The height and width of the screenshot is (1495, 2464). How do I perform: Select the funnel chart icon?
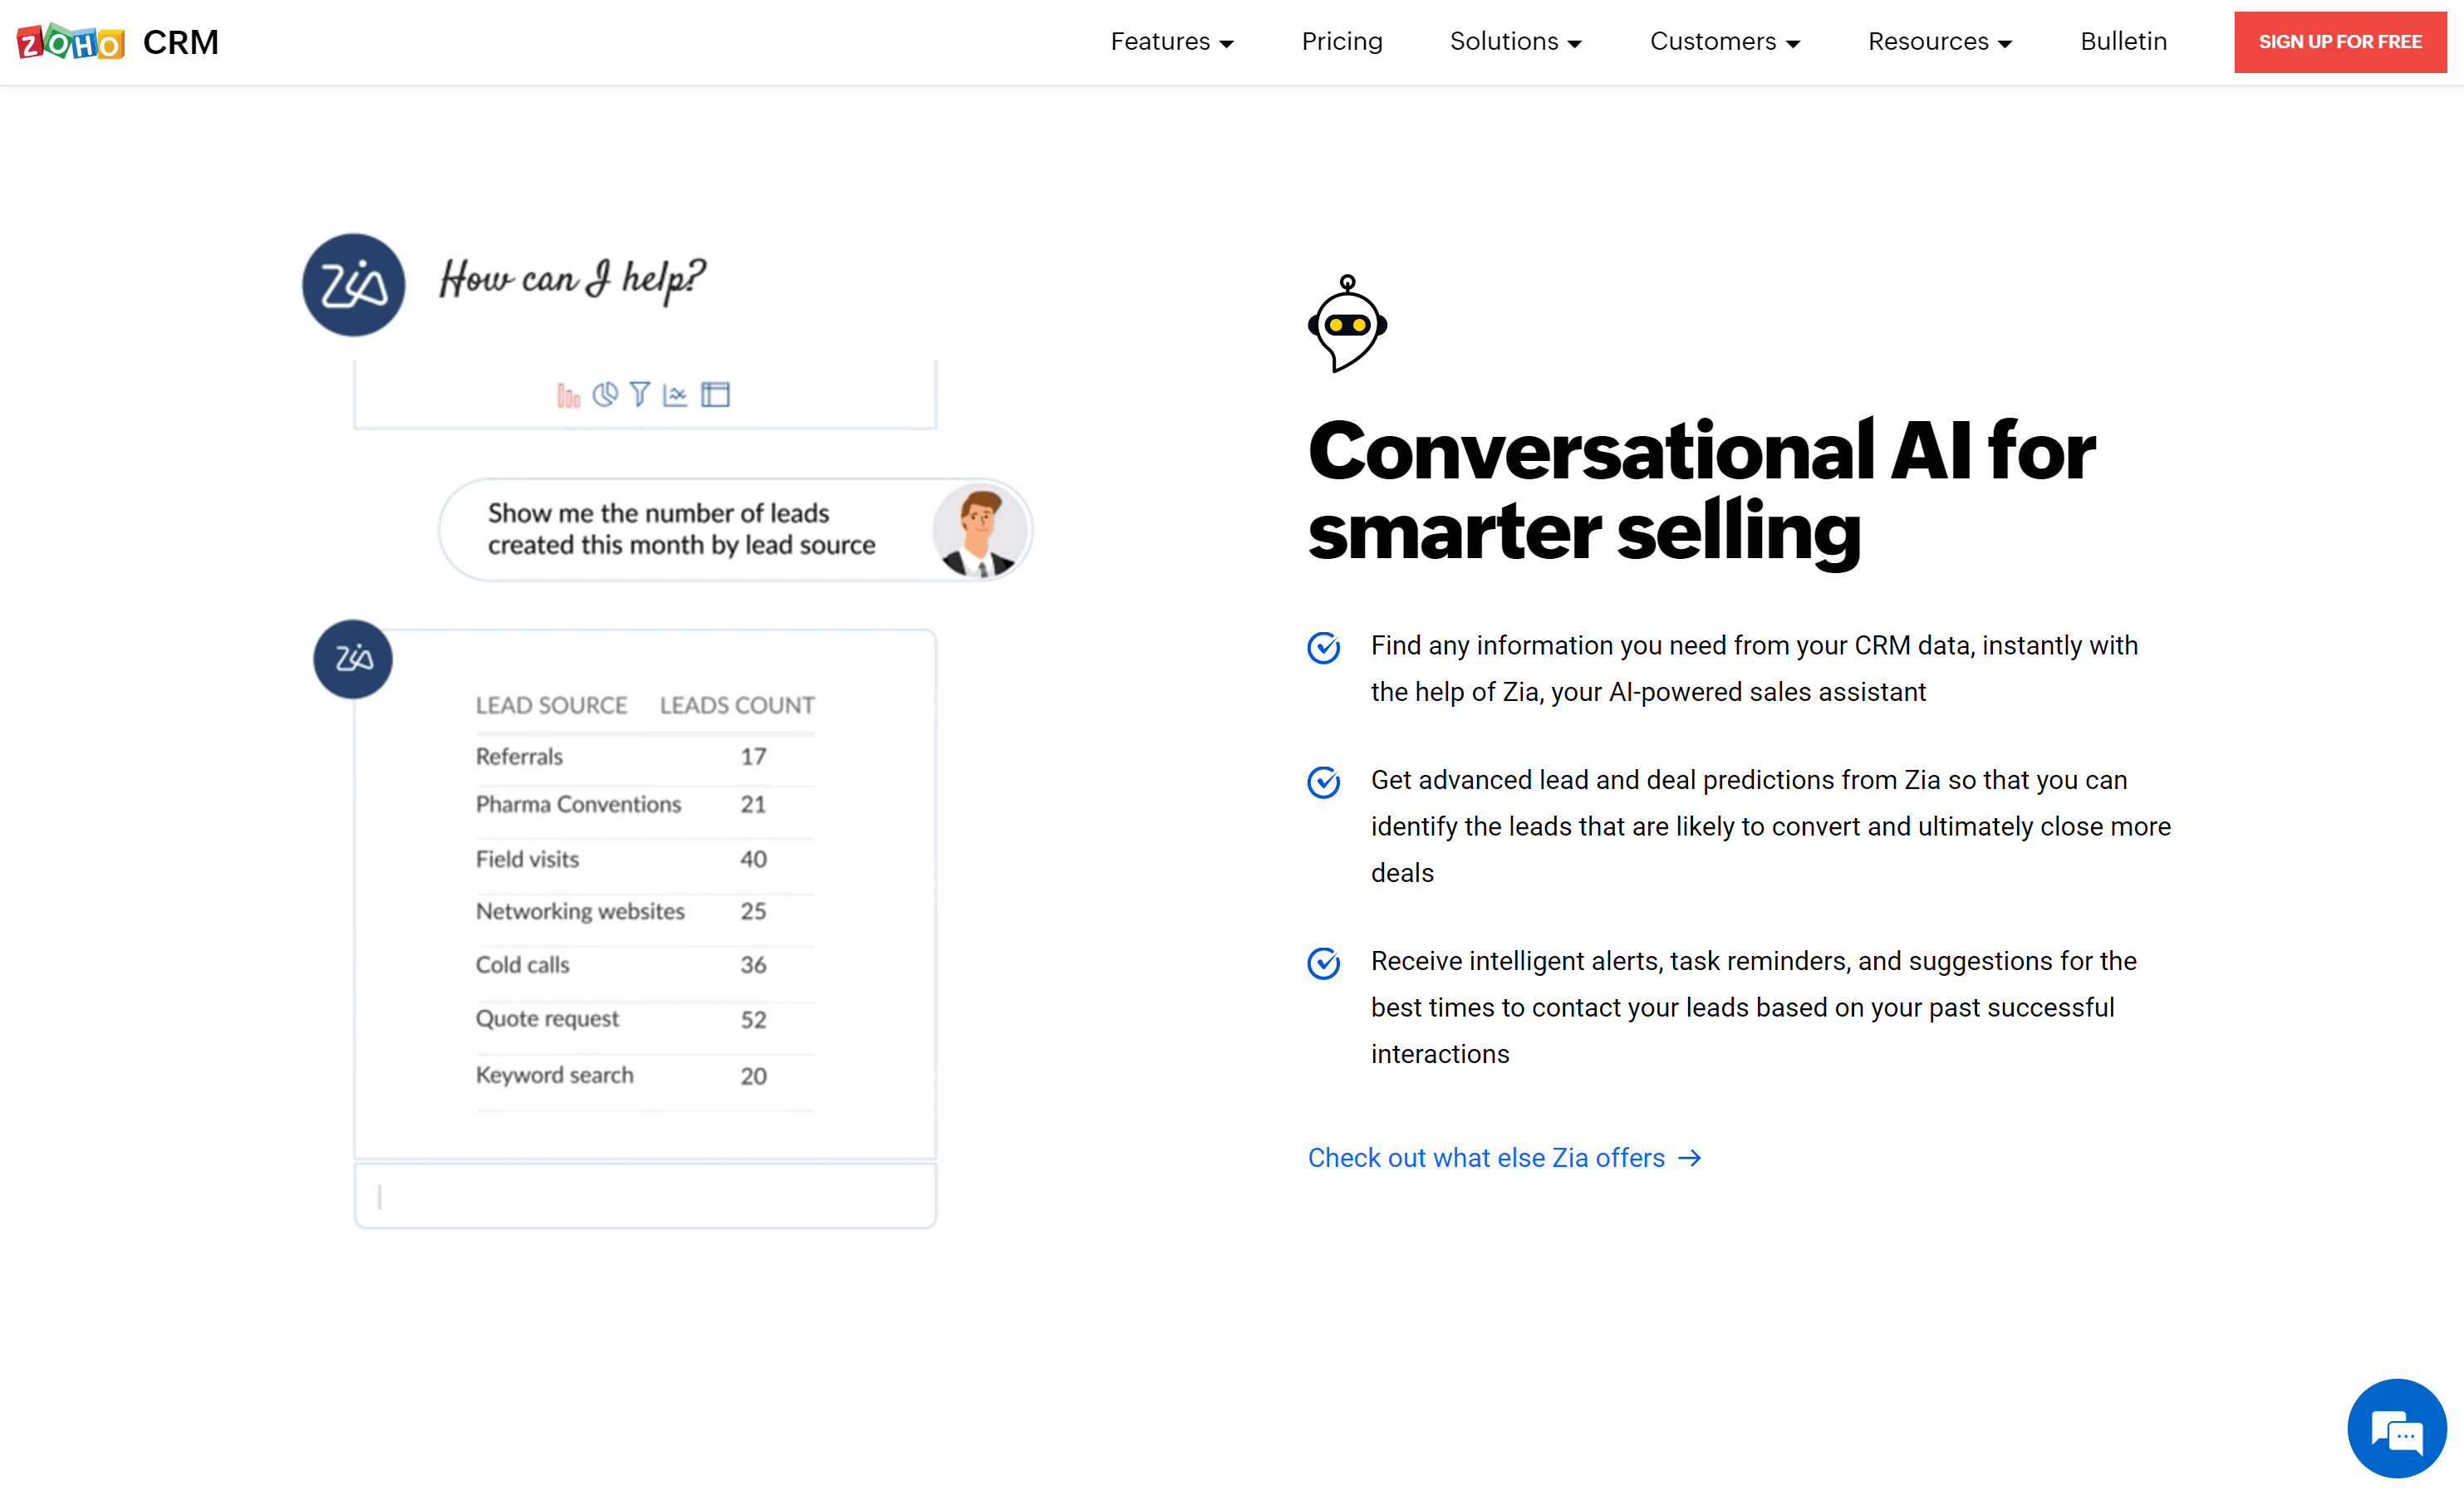click(640, 394)
